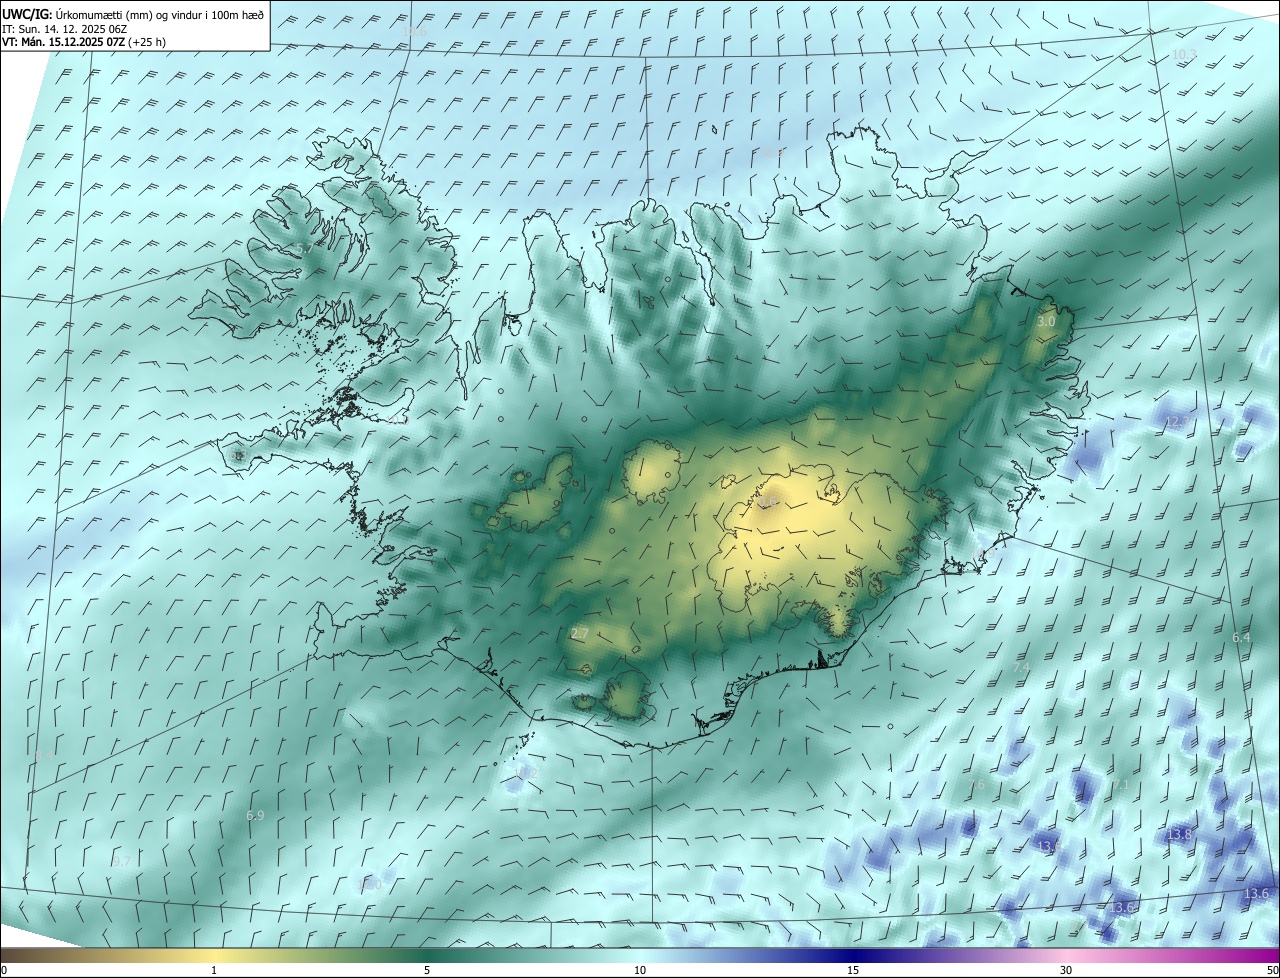Click the 30 tick on the colour scale

click(1066, 970)
